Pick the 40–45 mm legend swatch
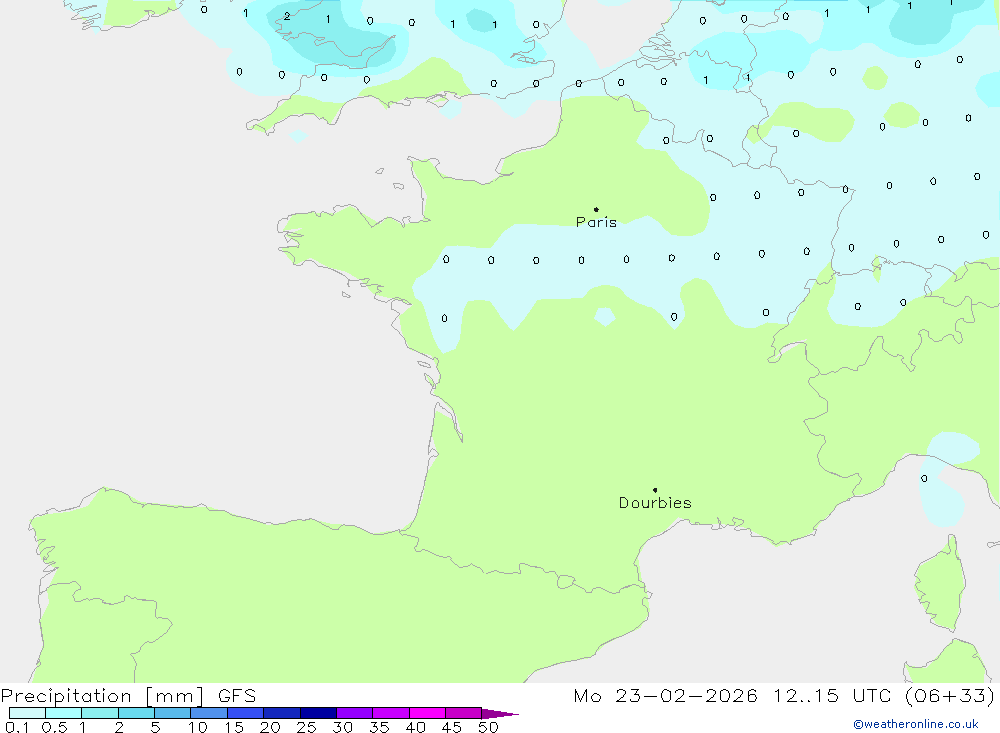 (427, 713)
